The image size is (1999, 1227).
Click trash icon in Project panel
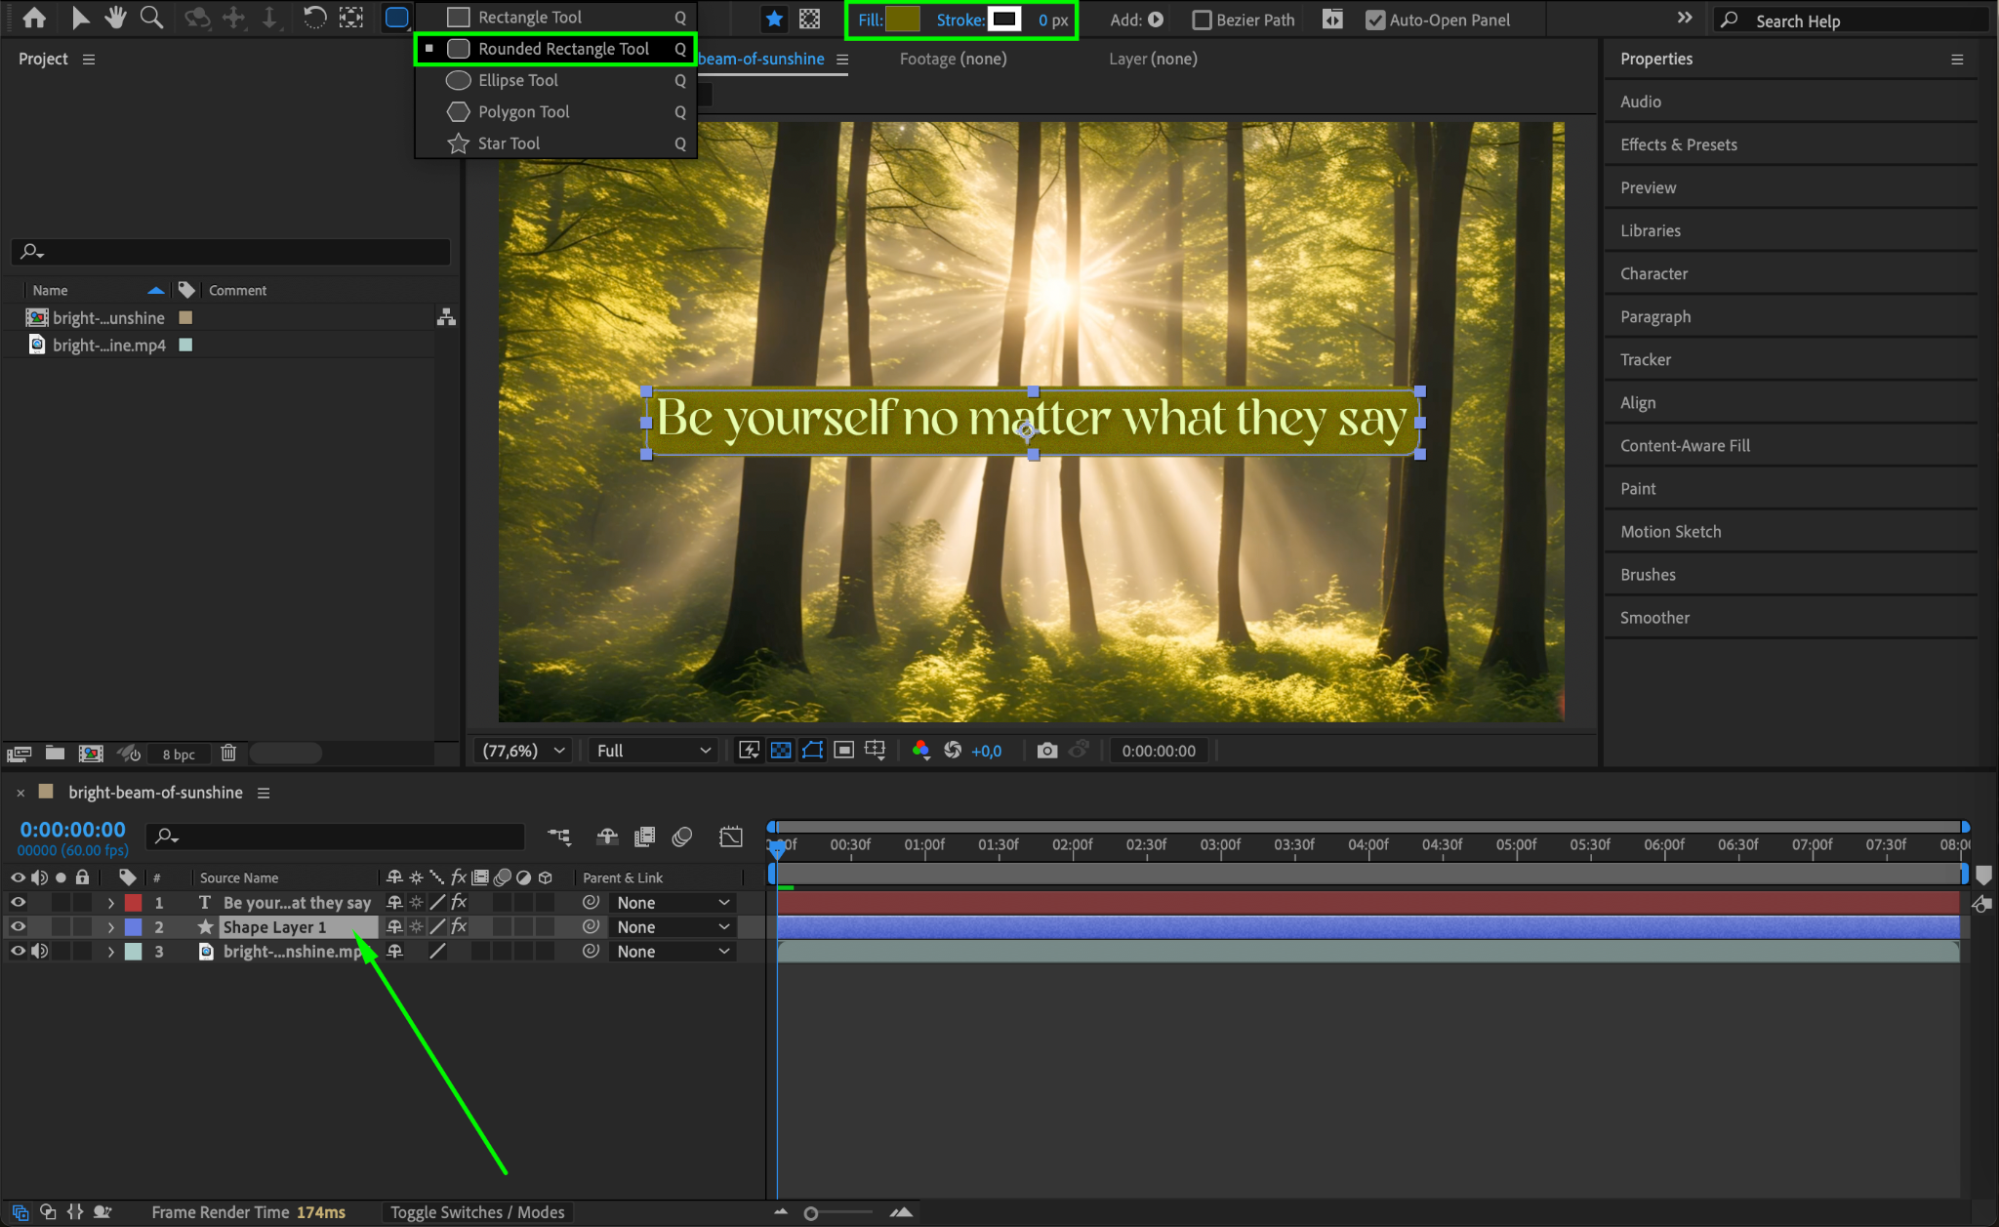tap(228, 753)
